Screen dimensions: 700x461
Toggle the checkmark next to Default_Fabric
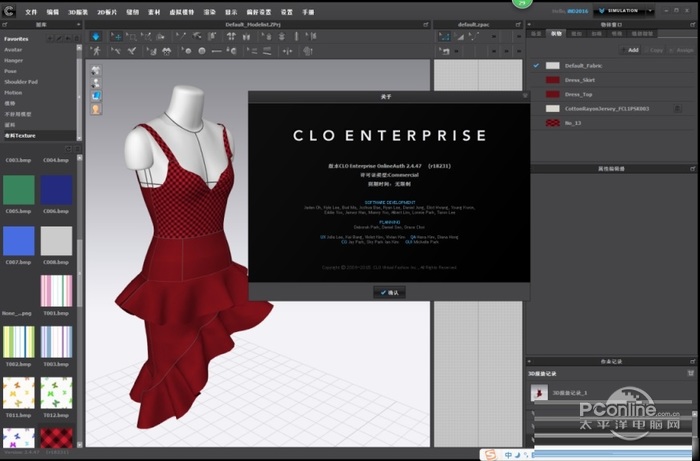coord(537,65)
